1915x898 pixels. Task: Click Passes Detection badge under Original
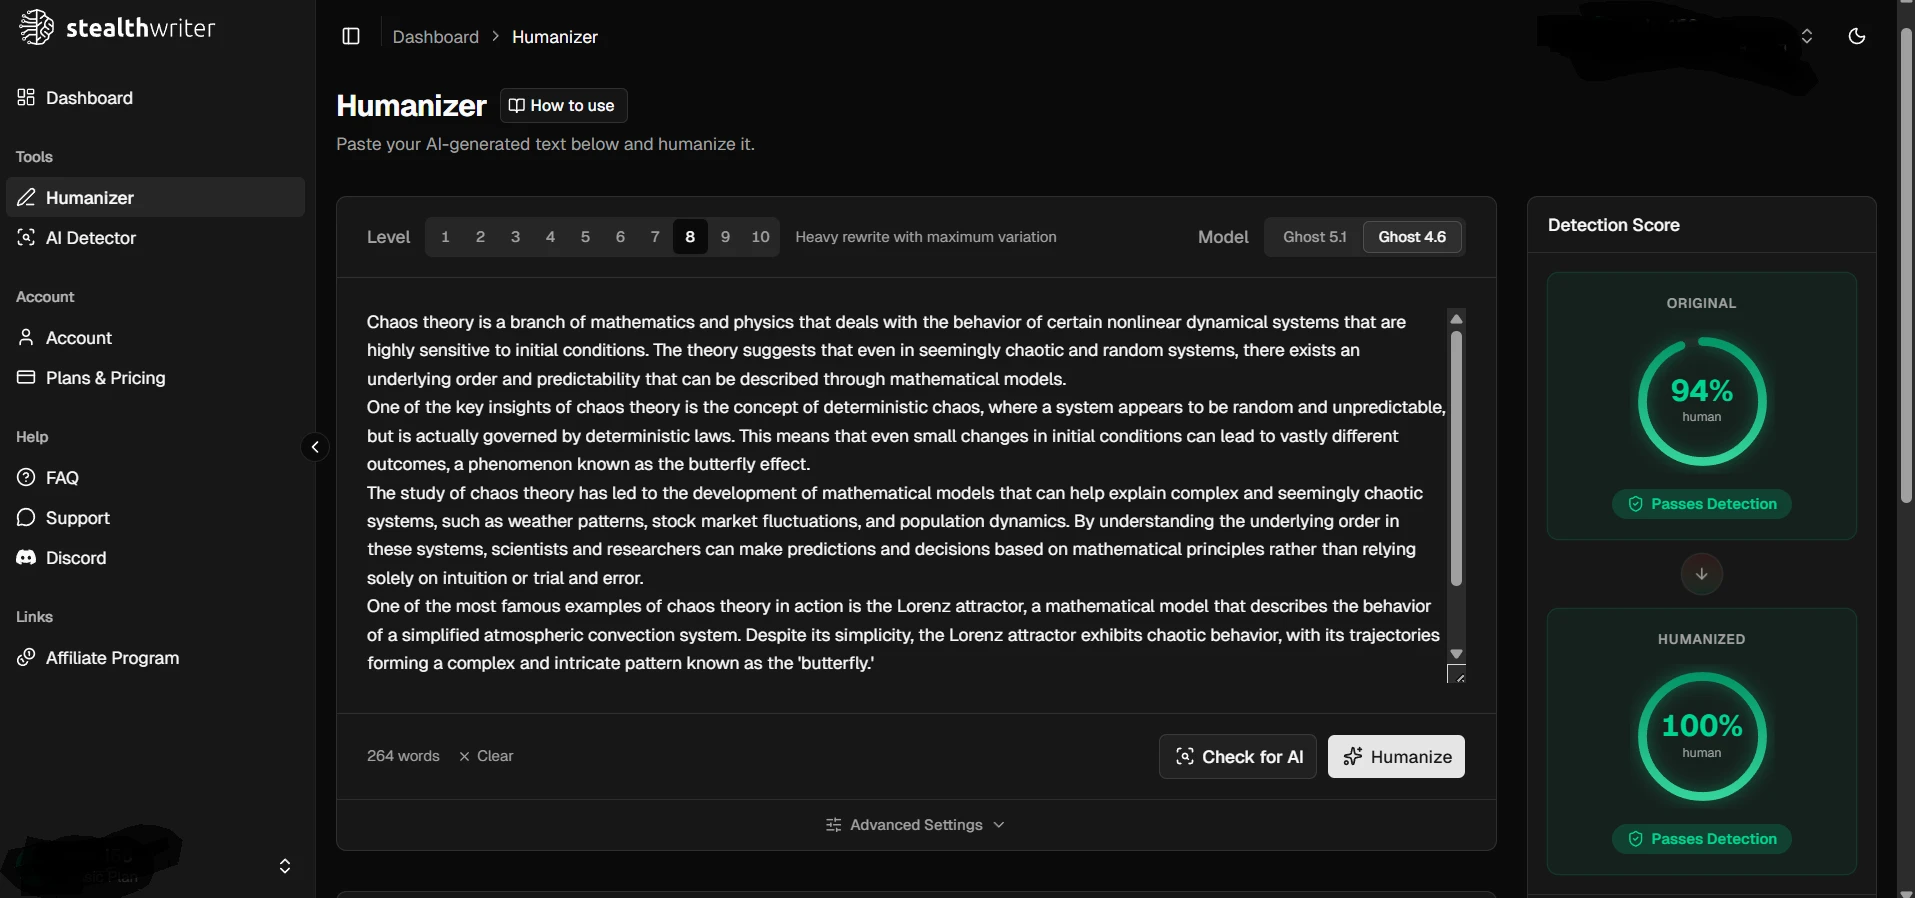pyautogui.click(x=1702, y=504)
